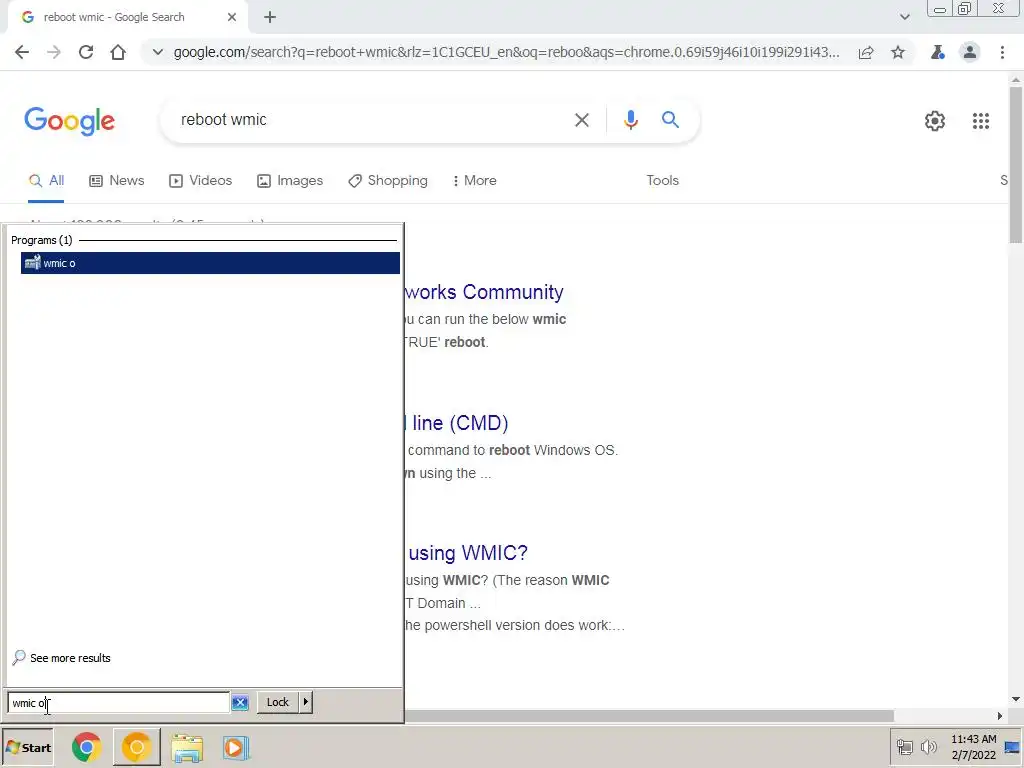Screen dimensions: 1024x768
Task: Go back using the browser back arrow
Action: [22, 52]
